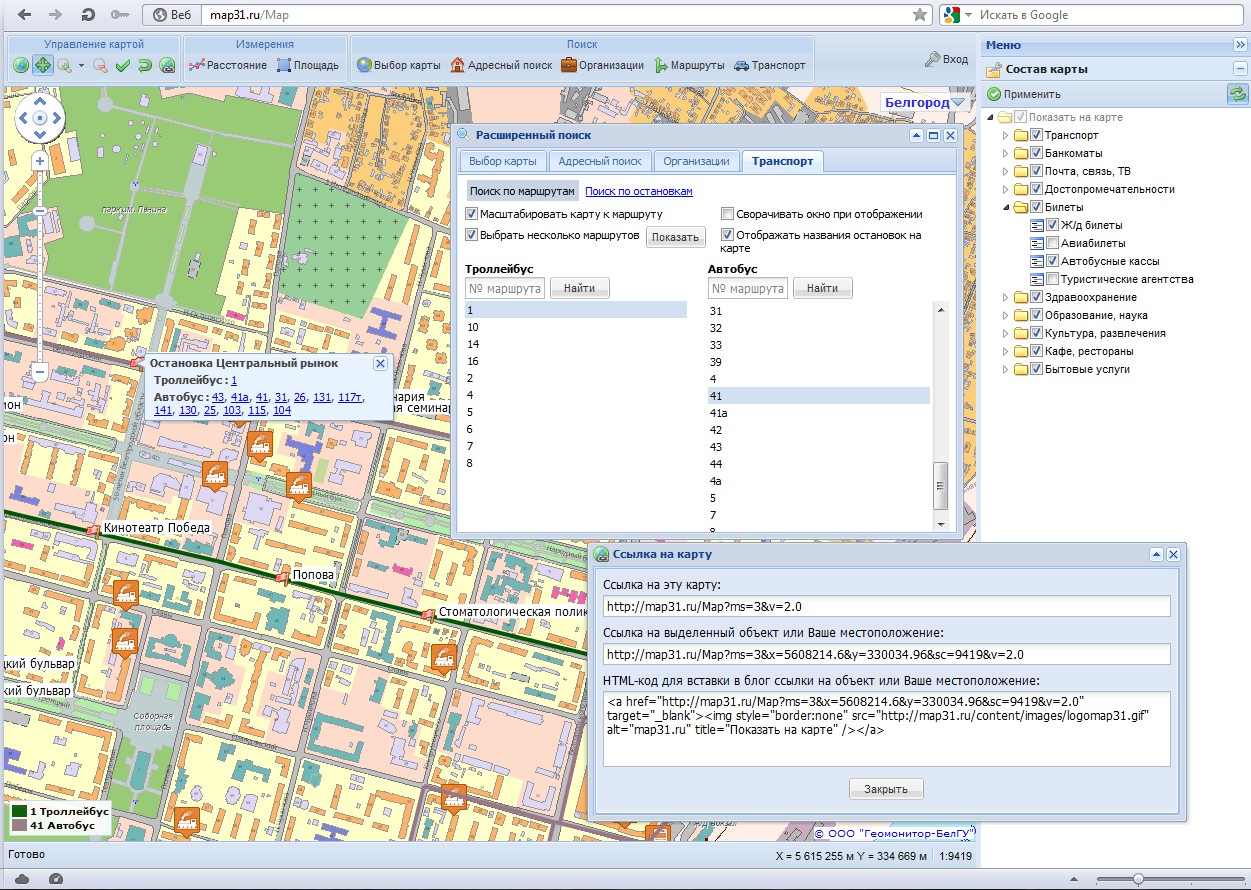Click the Расстояние measurement tool
This screenshot has height=890, width=1251.
229,65
